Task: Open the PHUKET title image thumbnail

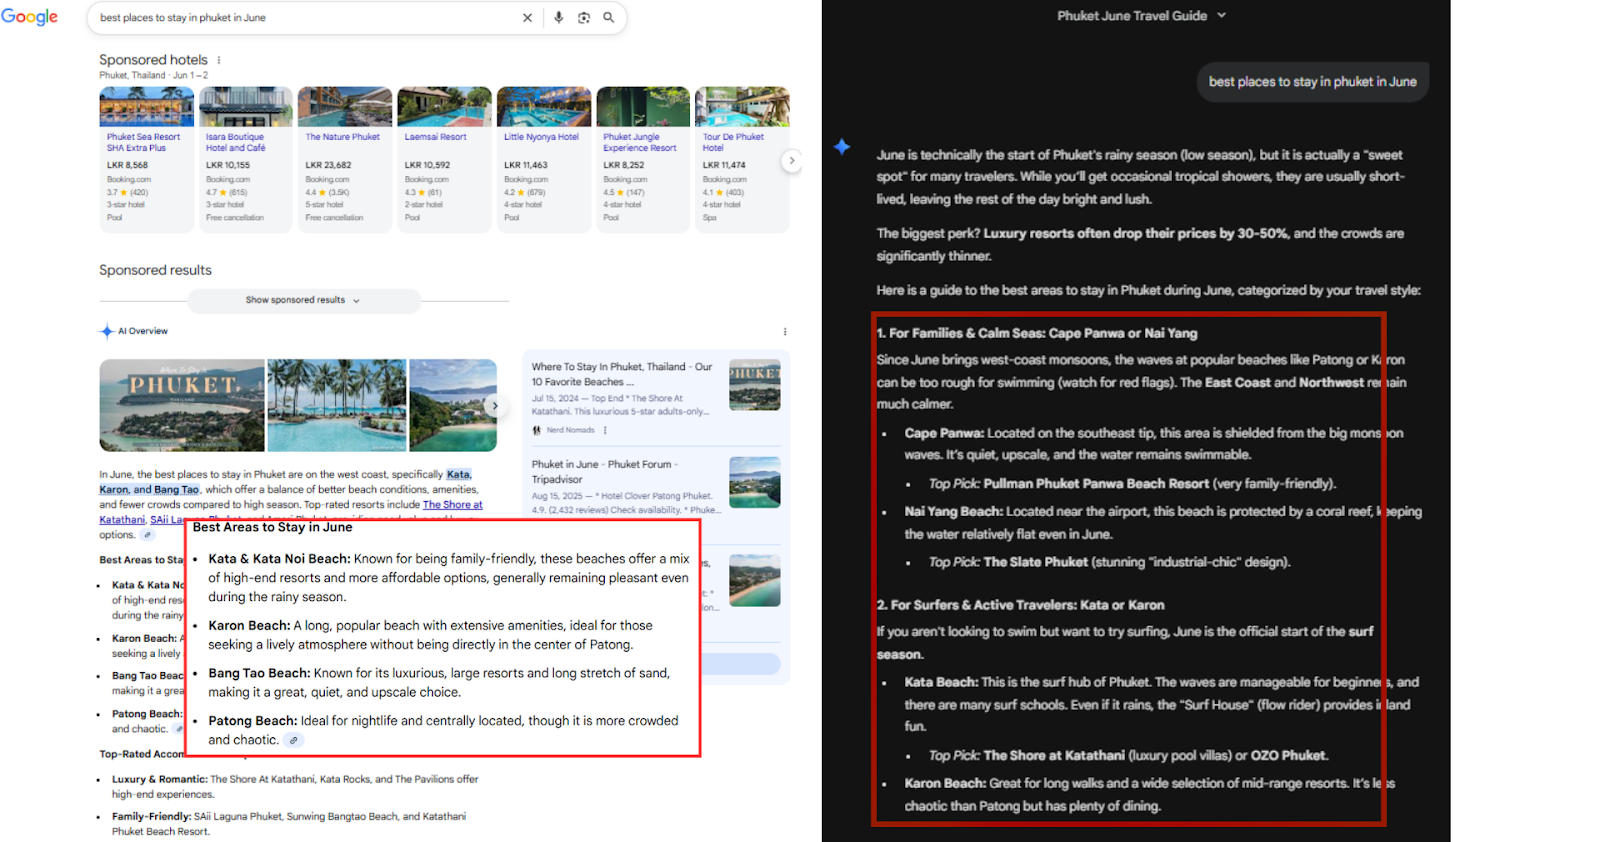Action: (182, 405)
